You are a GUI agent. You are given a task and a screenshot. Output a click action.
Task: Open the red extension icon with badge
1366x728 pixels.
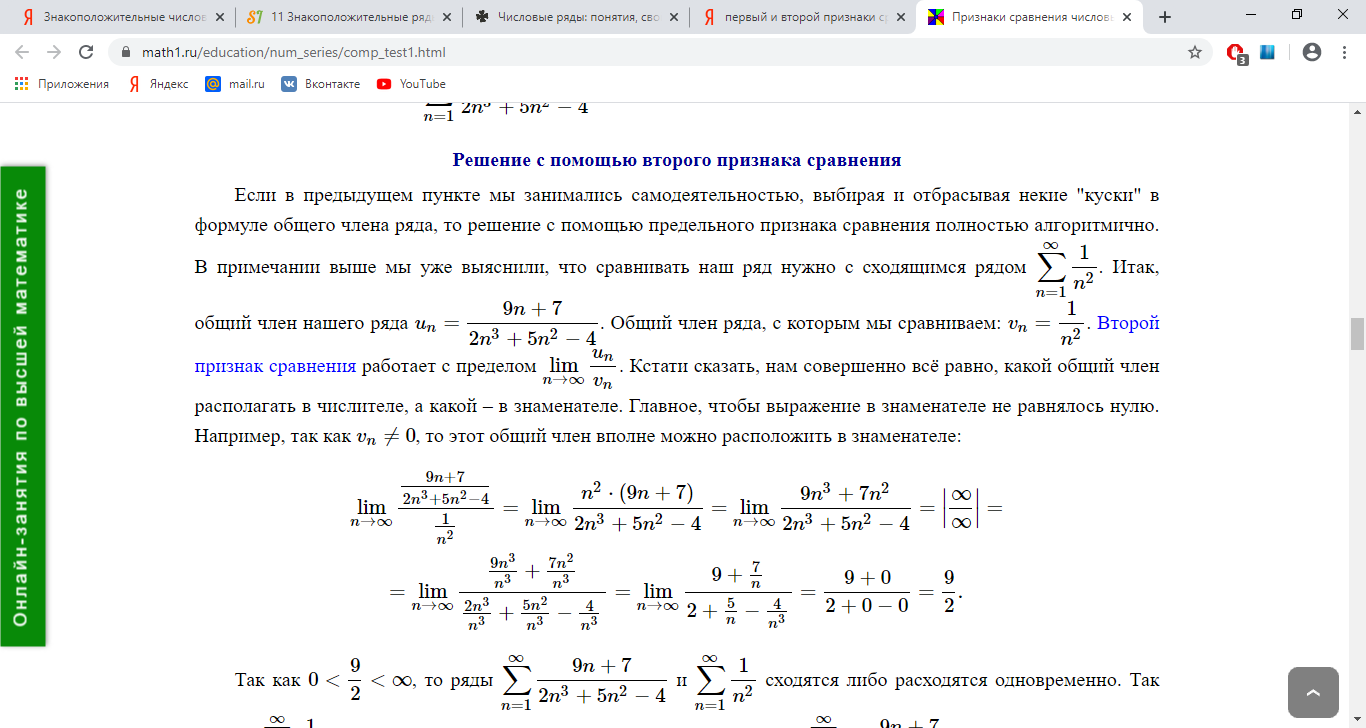(1237, 53)
